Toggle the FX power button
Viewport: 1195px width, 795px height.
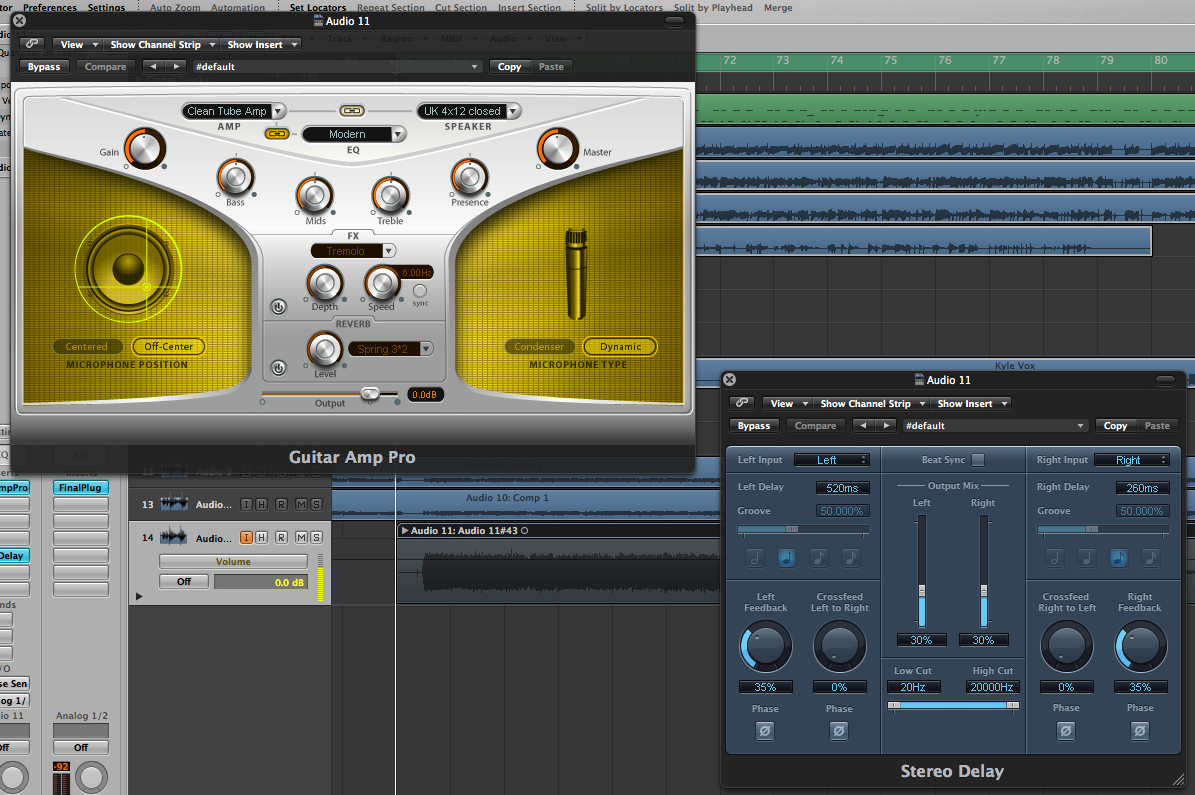[278, 307]
